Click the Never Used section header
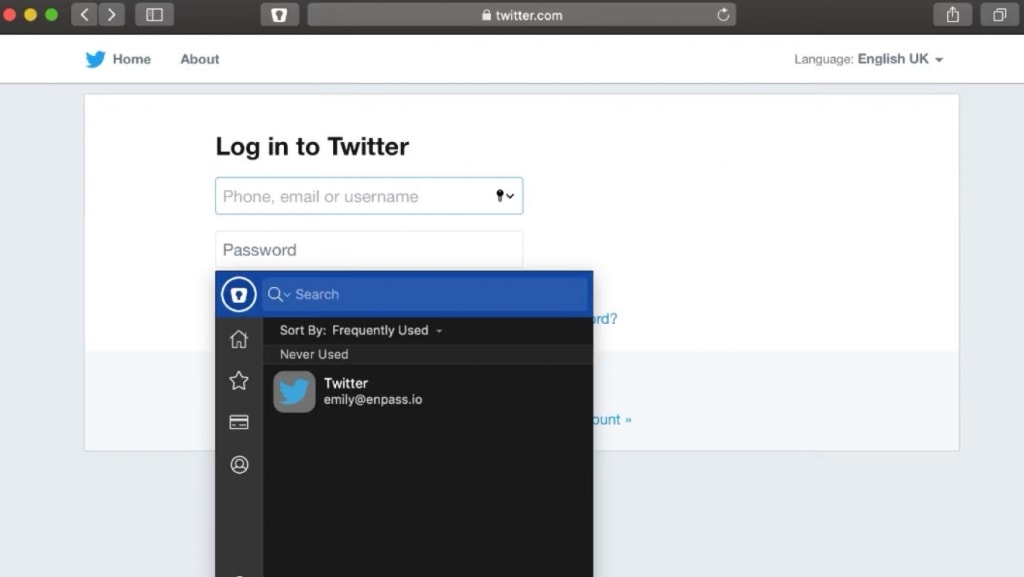Screen dimensions: 1024x577 [428, 354]
